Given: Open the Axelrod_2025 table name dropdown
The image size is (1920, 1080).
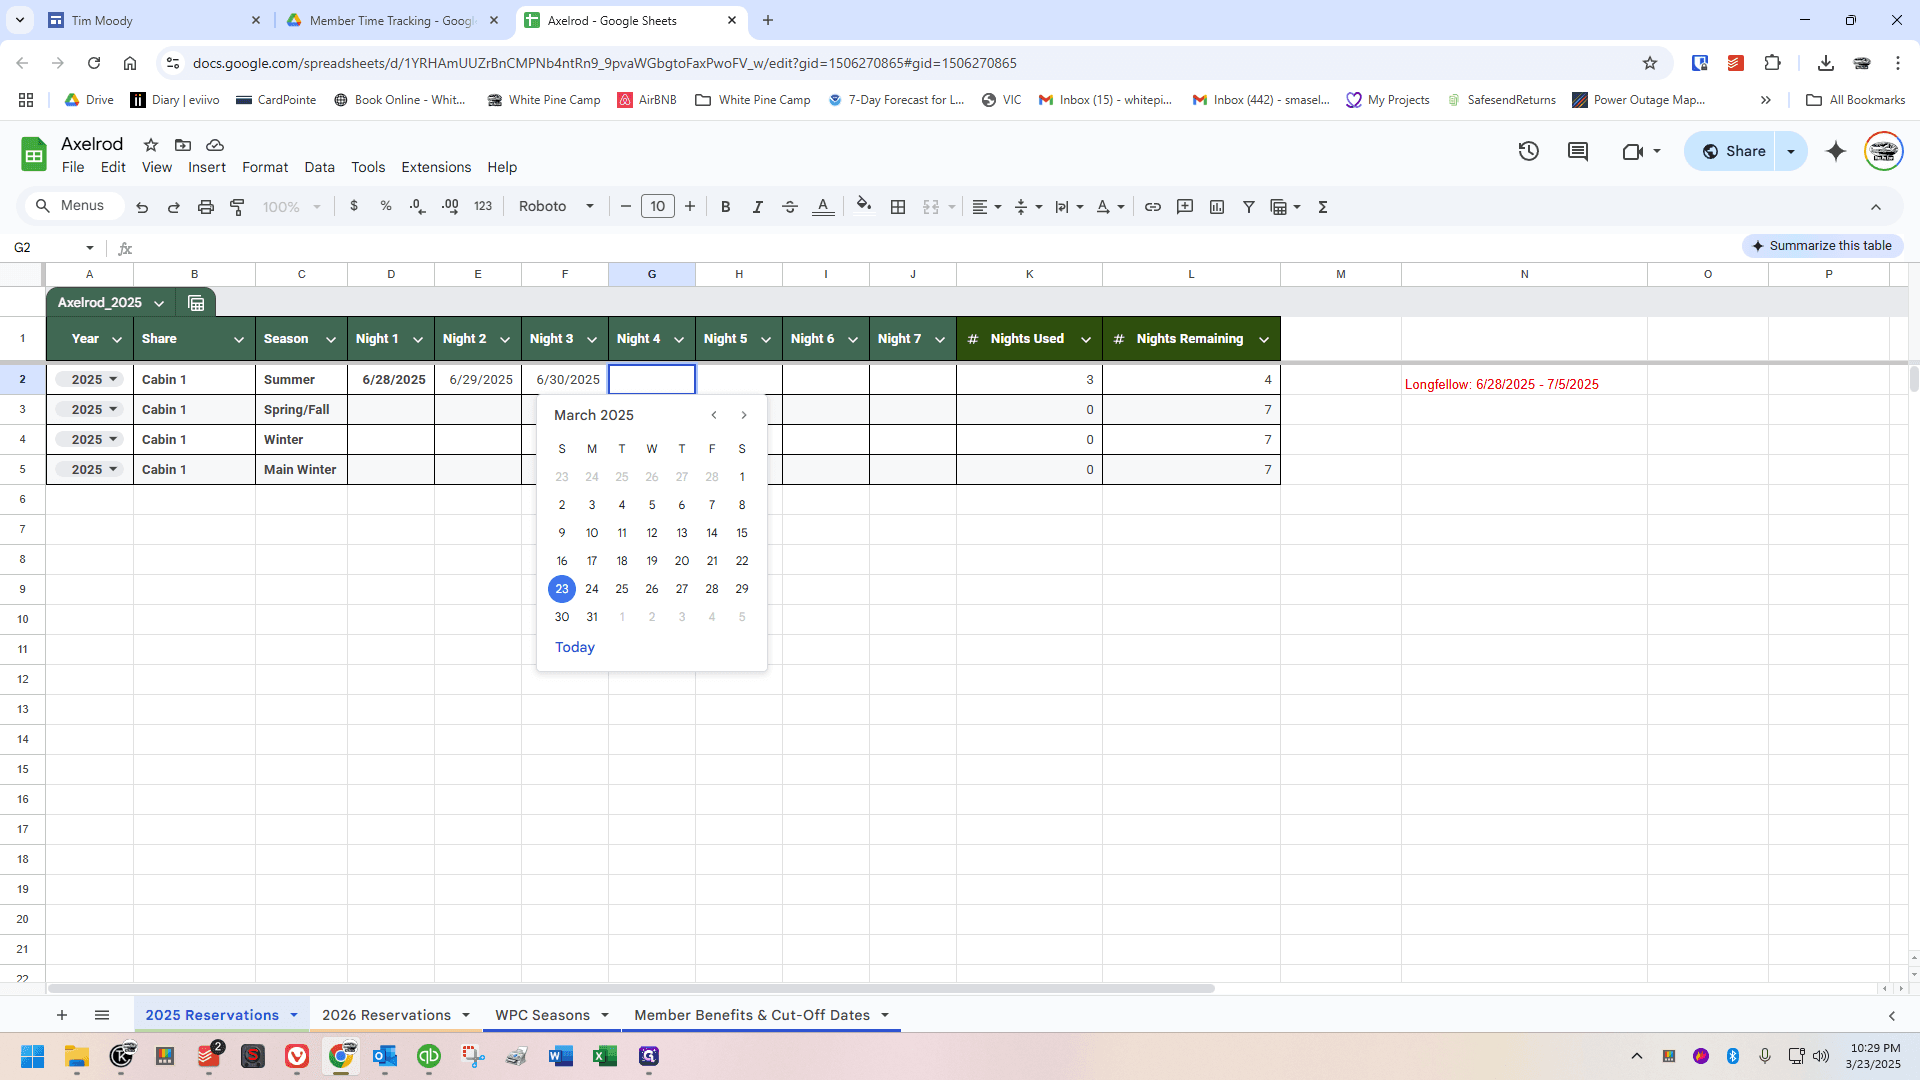Looking at the screenshot, I should [x=159, y=303].
